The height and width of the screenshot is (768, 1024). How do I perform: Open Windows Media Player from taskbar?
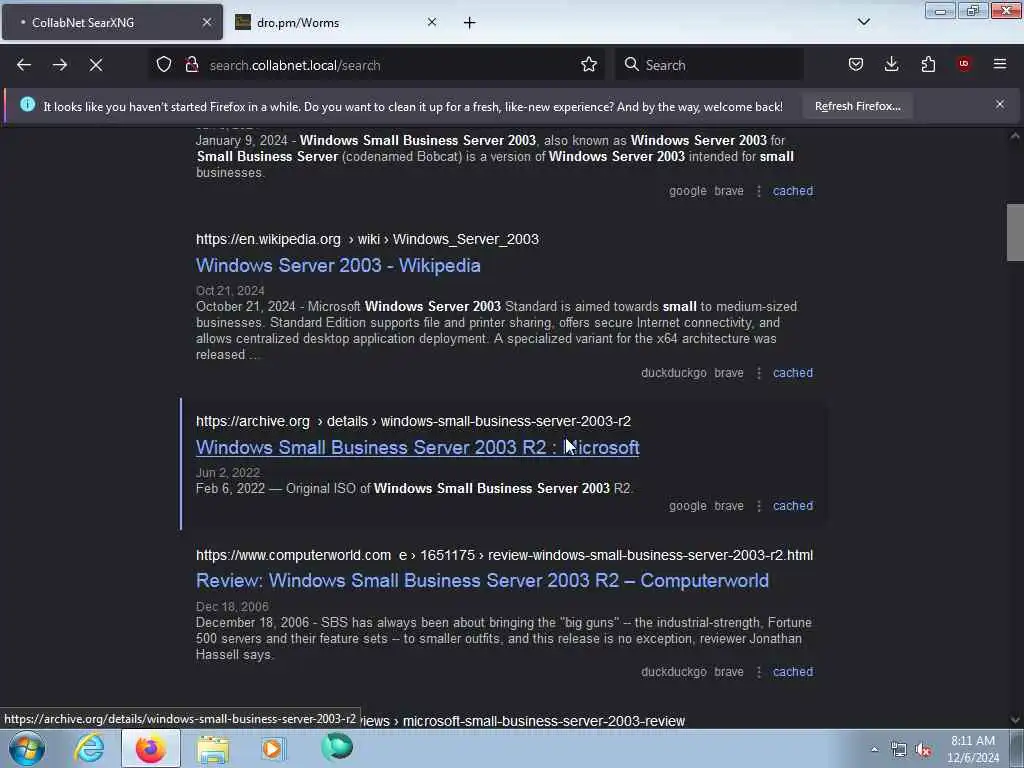click(274, 748)
